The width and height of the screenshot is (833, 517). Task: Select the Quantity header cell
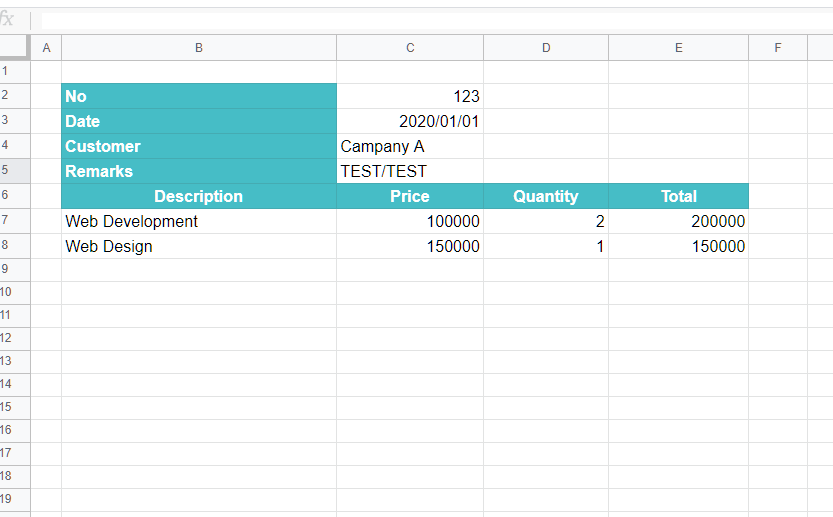[546, 196]
